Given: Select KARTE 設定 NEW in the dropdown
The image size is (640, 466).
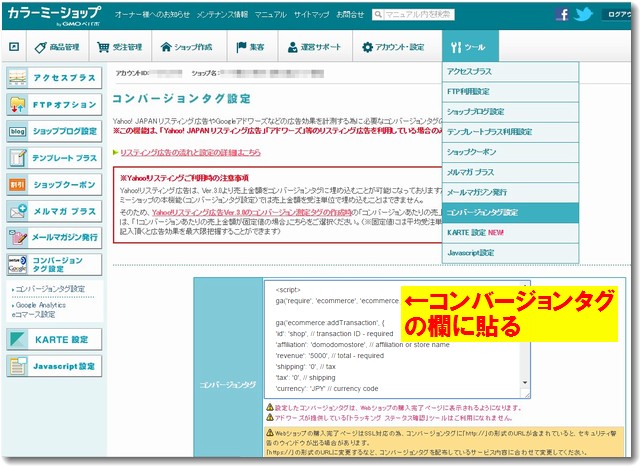Looking at the screenshot, I should pyautogui.click(x=510, y=233).
